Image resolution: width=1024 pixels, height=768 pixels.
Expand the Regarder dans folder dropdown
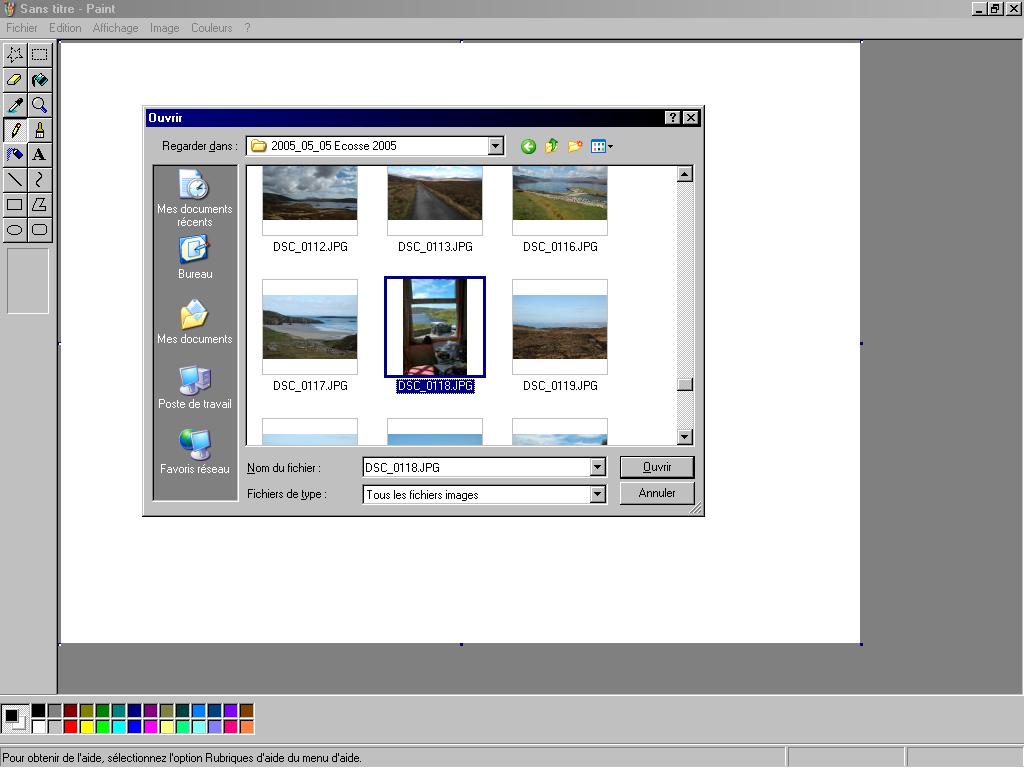495,146
